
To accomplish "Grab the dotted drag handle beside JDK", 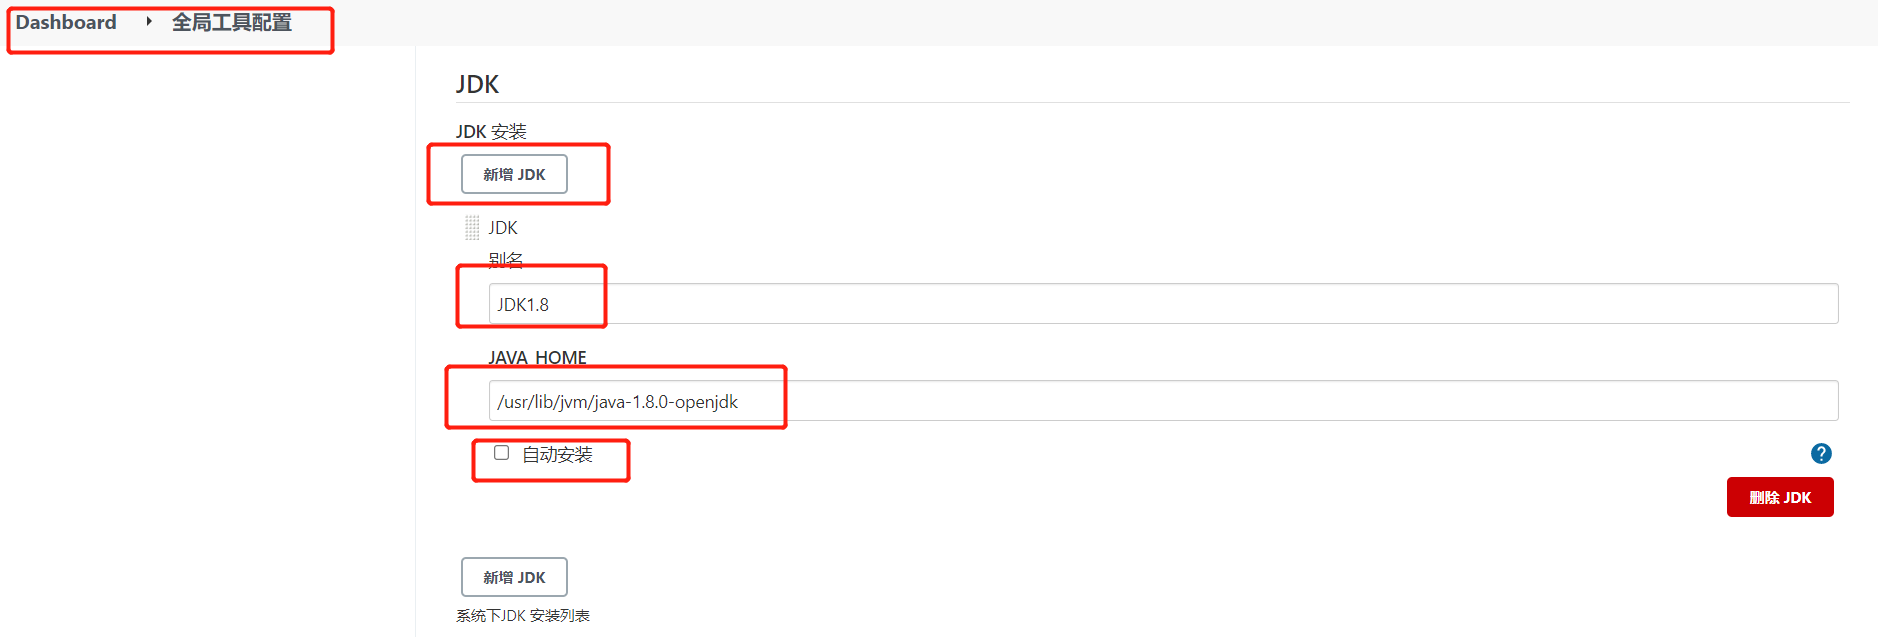I will tap(472, 228).
